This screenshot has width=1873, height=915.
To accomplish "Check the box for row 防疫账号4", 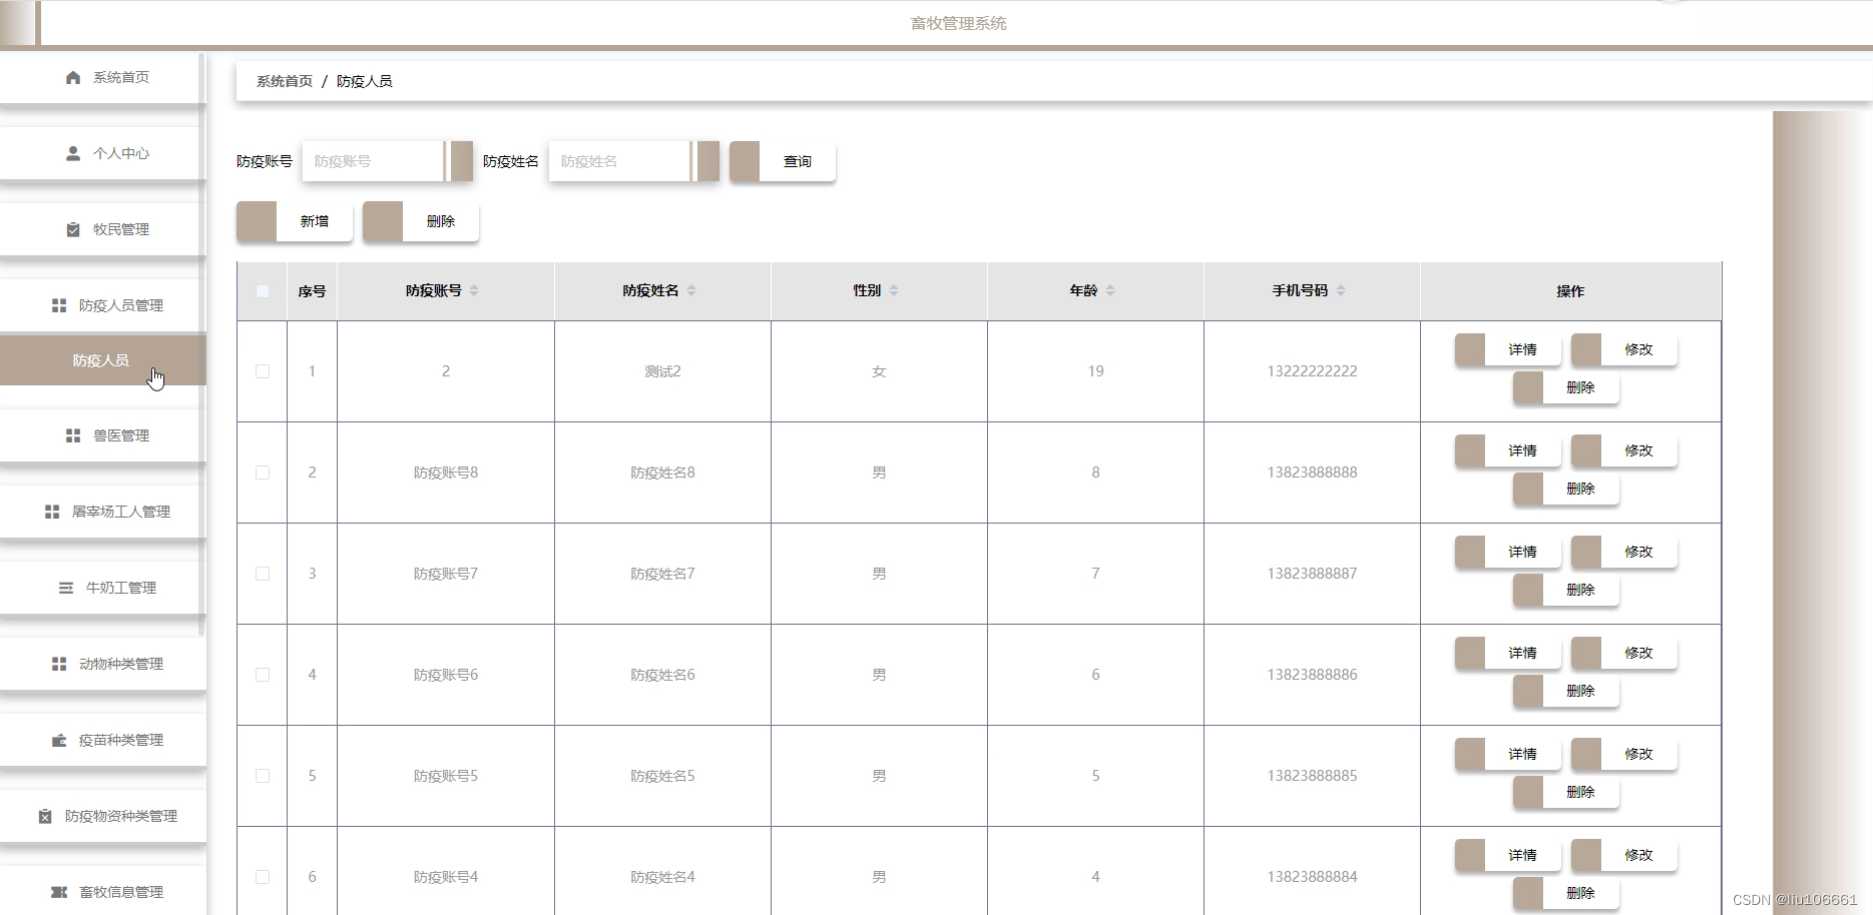I will tap(262, 876).
